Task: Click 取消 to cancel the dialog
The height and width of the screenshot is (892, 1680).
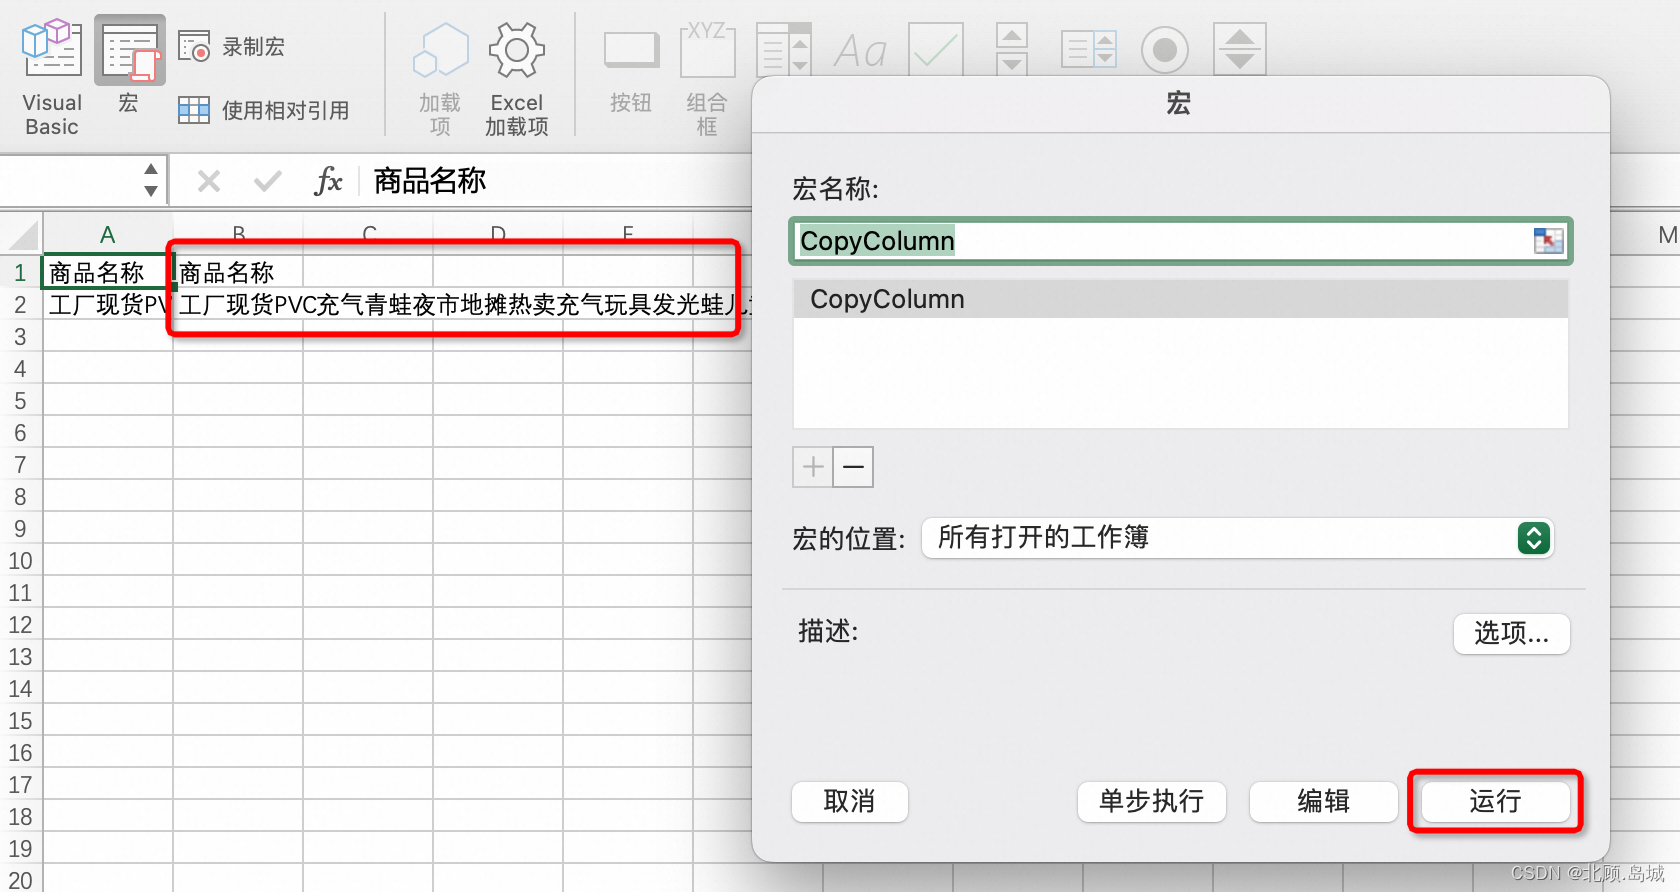Action: tap(849, 801)
